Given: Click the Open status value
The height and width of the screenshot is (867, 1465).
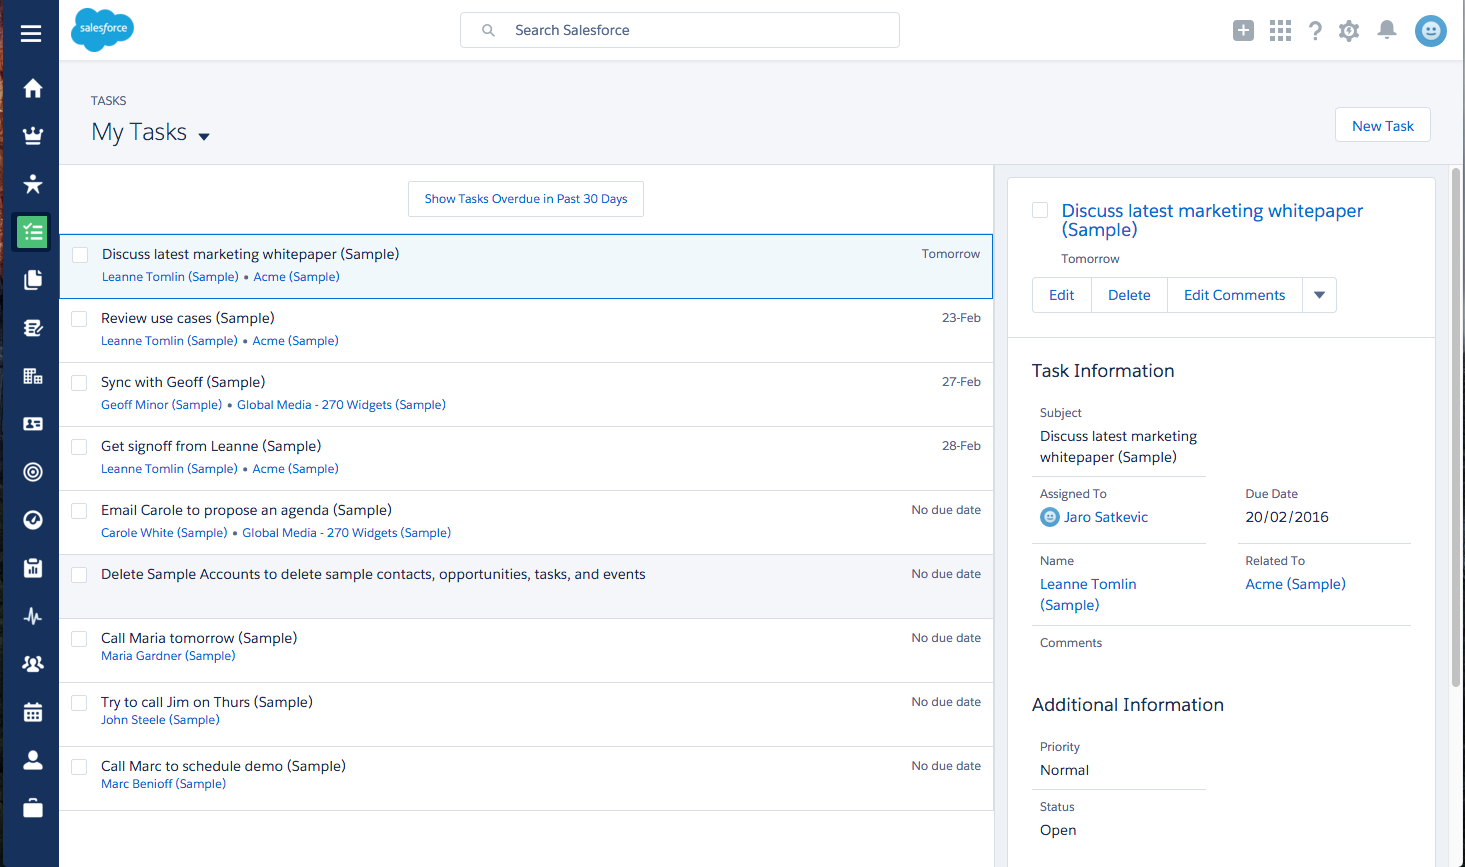Looking at the screenshot, I should [x=1058, y=830].
